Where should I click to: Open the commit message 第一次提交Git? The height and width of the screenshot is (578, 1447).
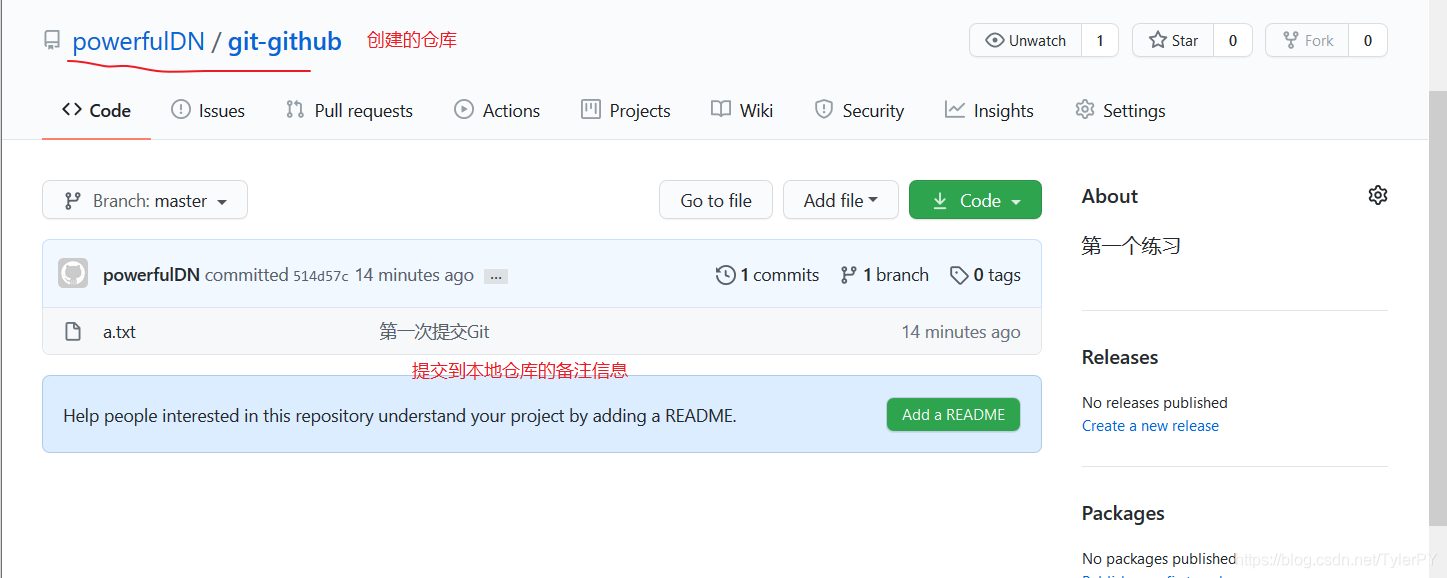434,332
